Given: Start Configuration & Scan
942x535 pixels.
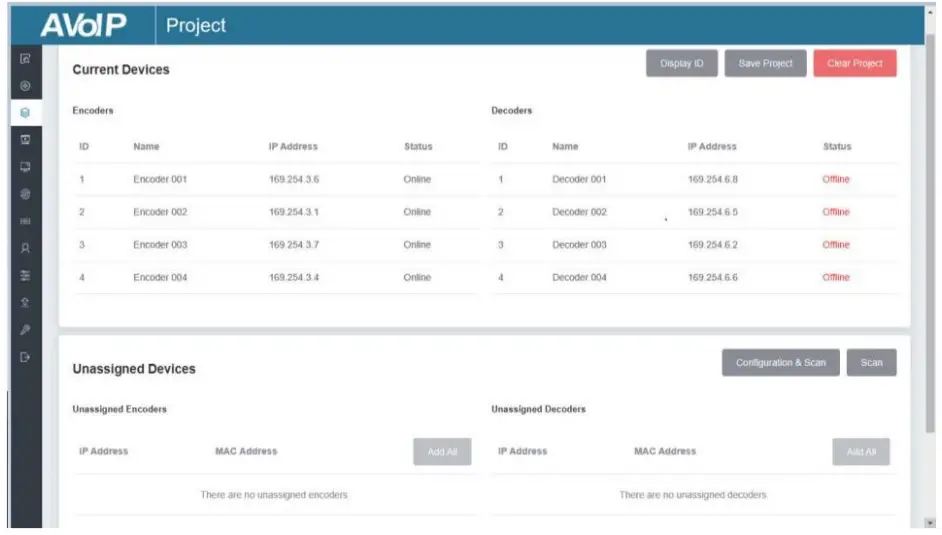Looking at the screenshot, I should point(780,363).
